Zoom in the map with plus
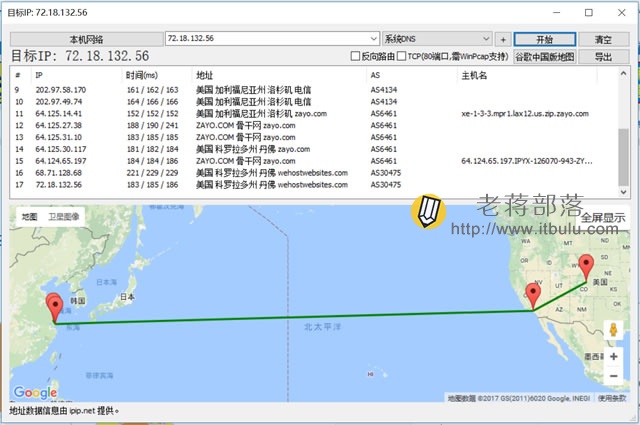The image size is (640, 425). click(613, 356)
